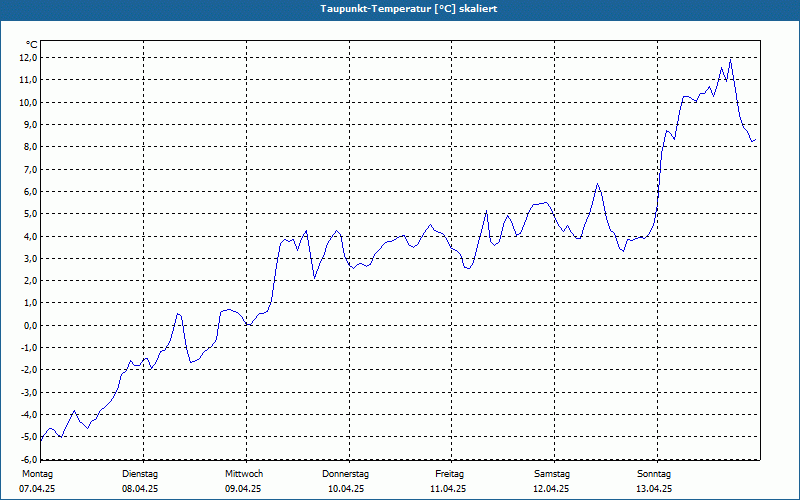Click the date 10.04.25
The height and width of the screenshot is (500, 800).
click(345, 489)
